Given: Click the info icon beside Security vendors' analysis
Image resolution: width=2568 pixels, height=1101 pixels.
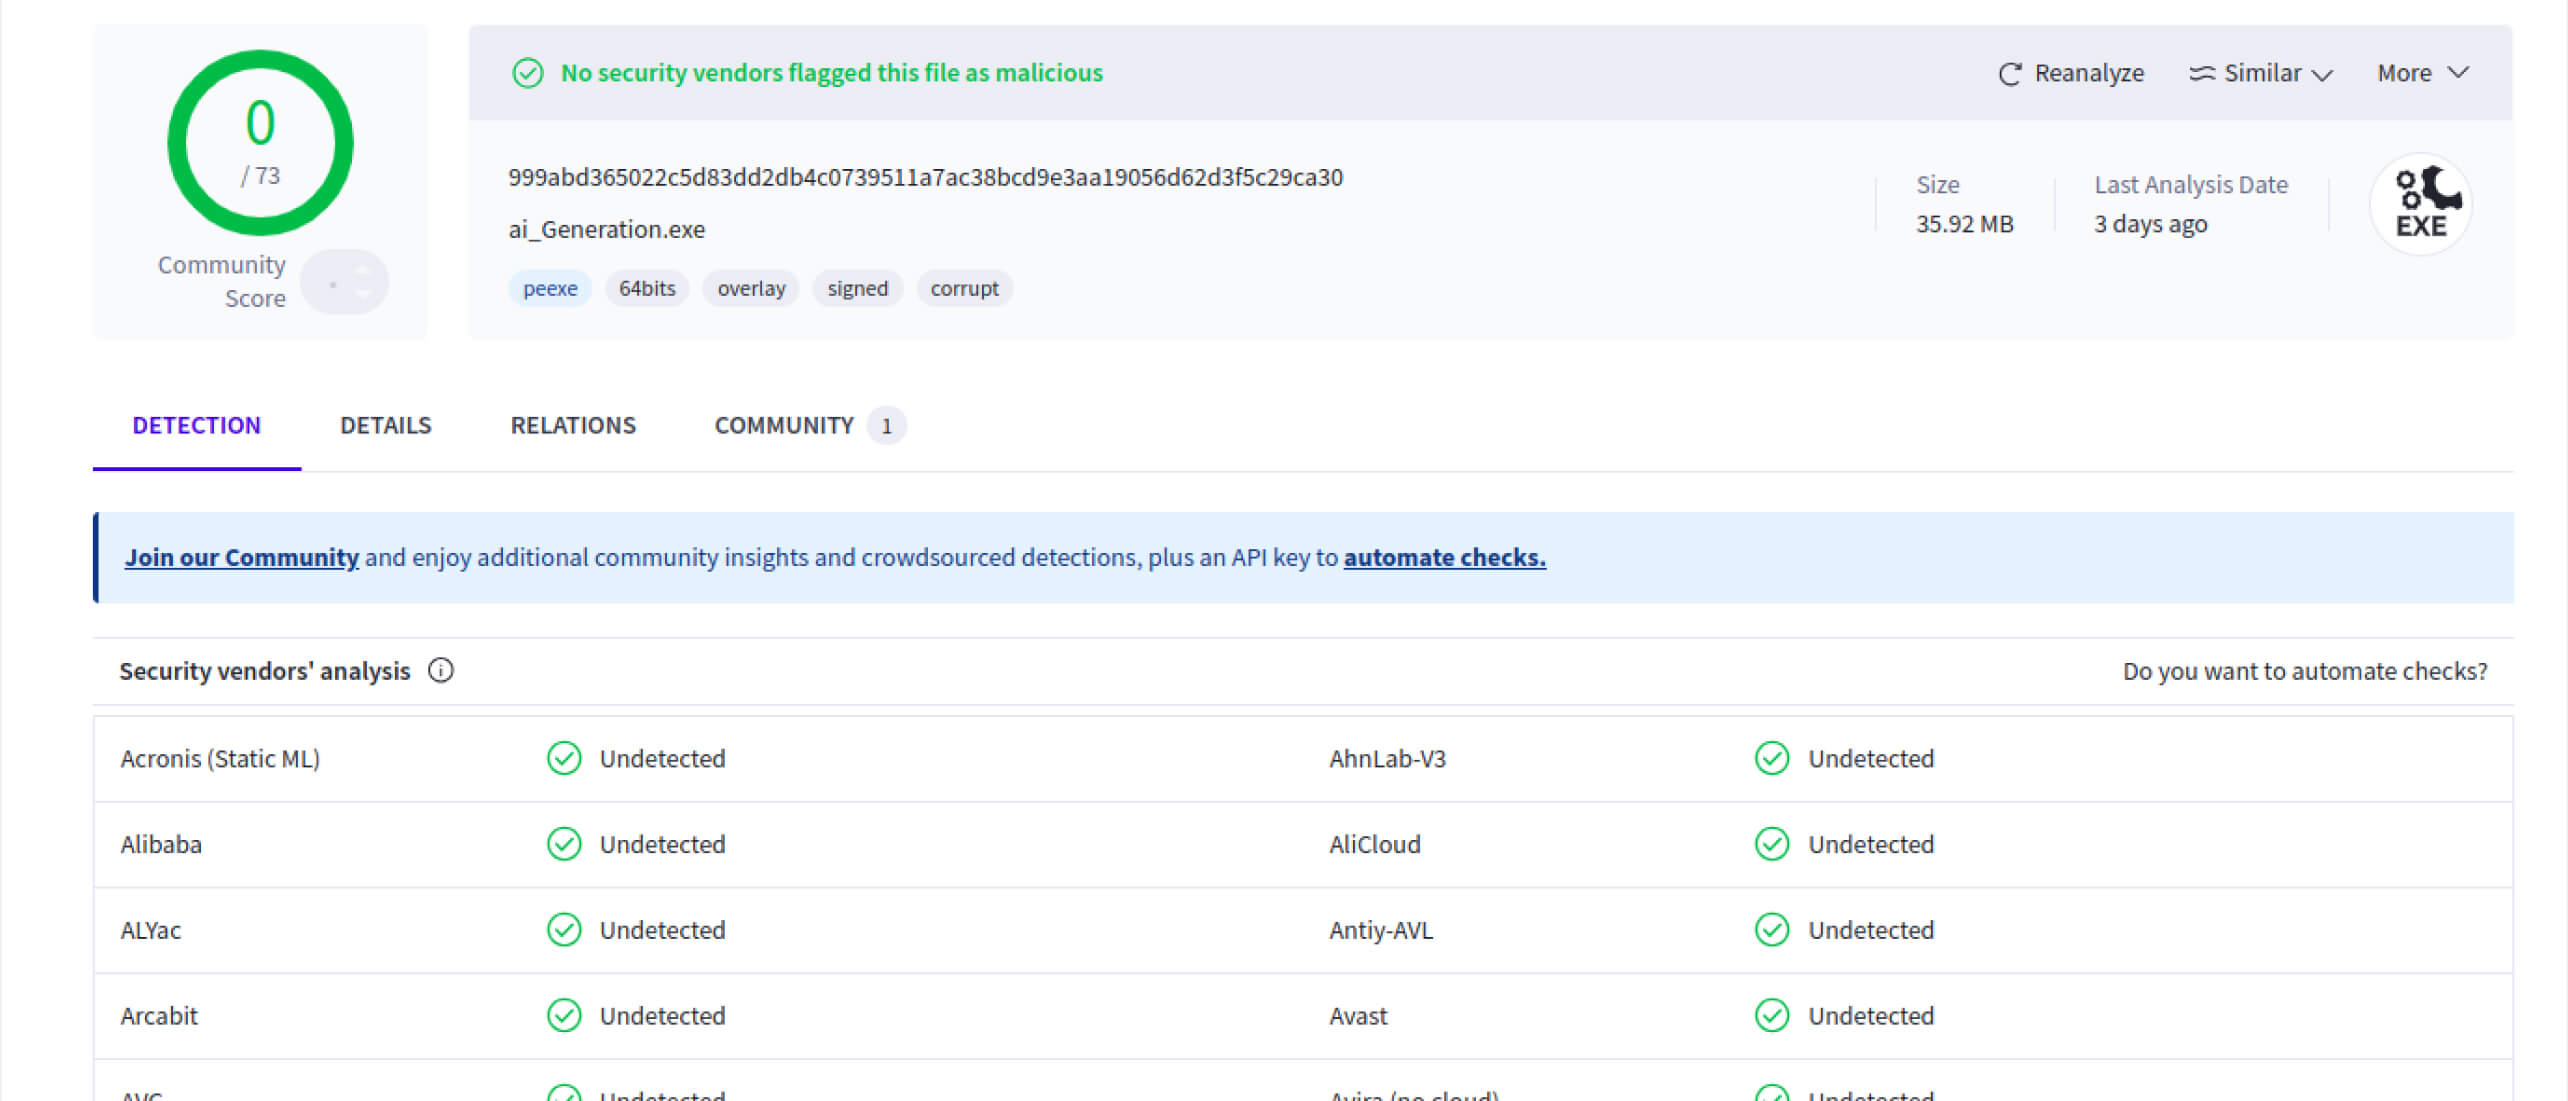Looking at the screenshot, I should (441, 670).
